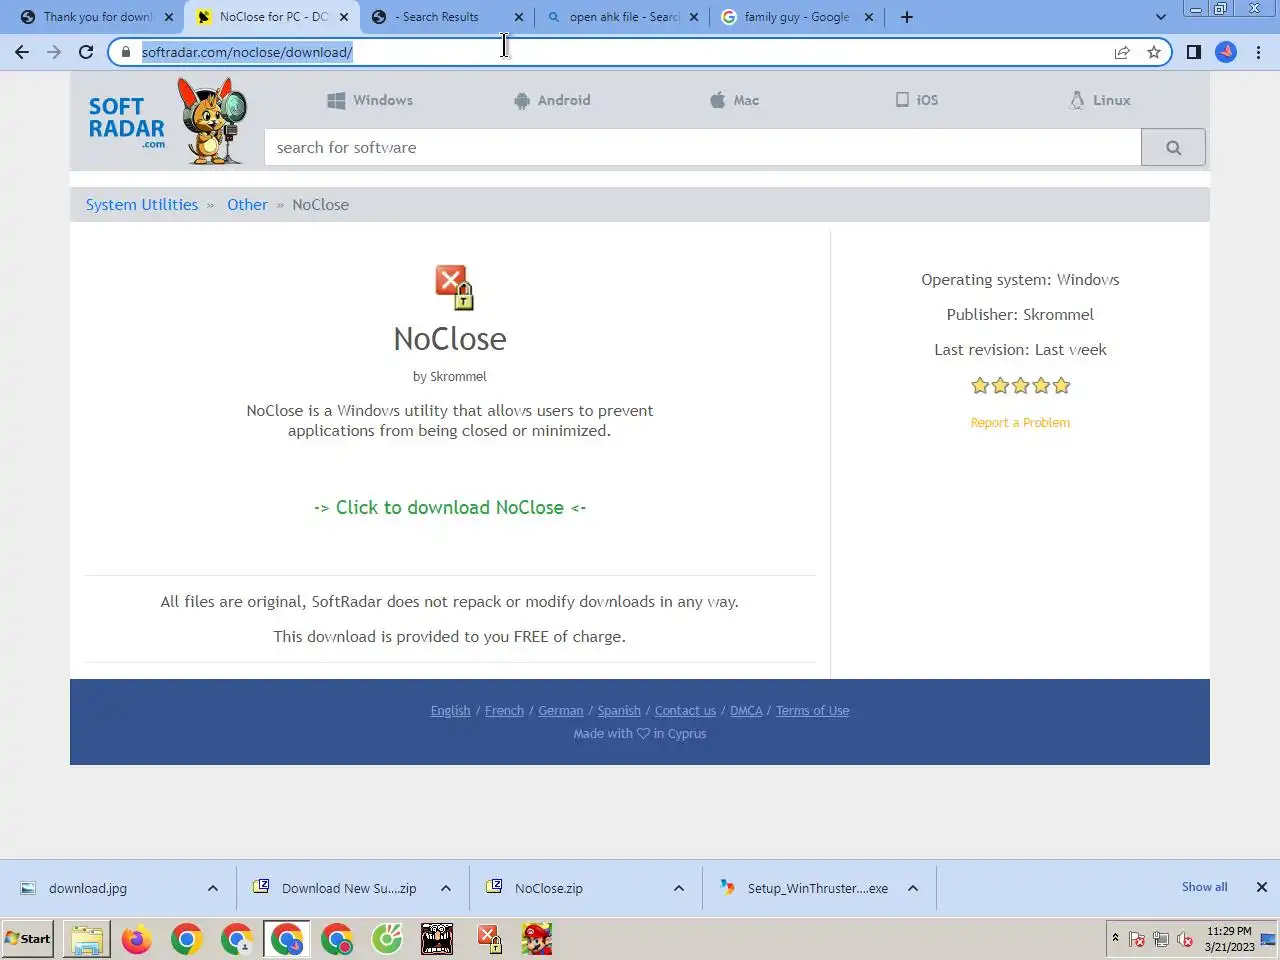Viewport: 1280px width, 960px height.
Task: Close the 'family guy - Google' tab
Action: tap(869, 17)
